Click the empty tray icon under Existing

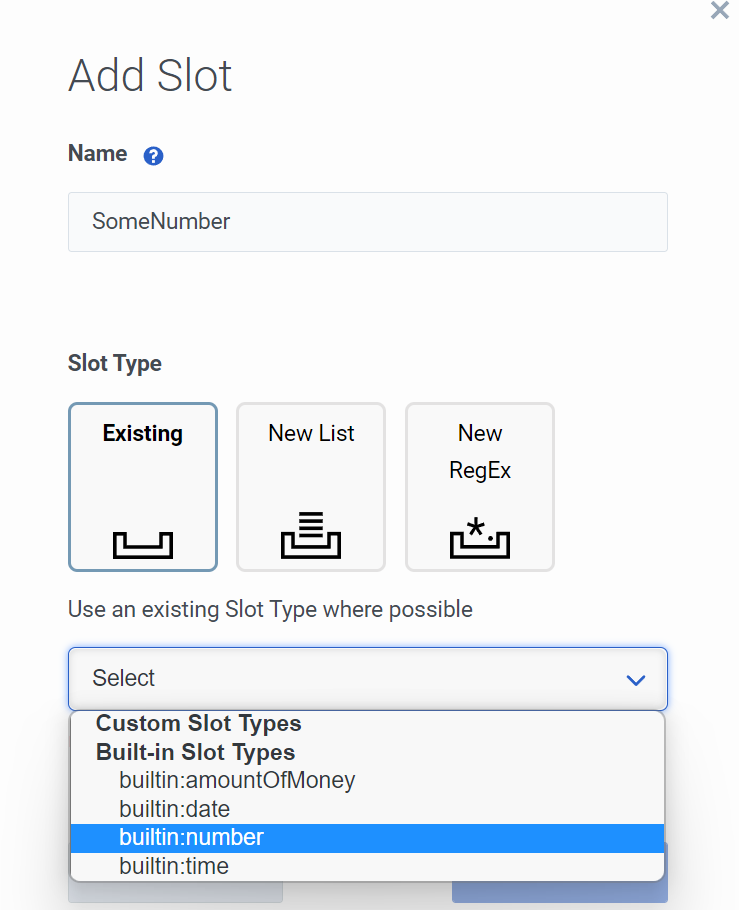point(143,544)
